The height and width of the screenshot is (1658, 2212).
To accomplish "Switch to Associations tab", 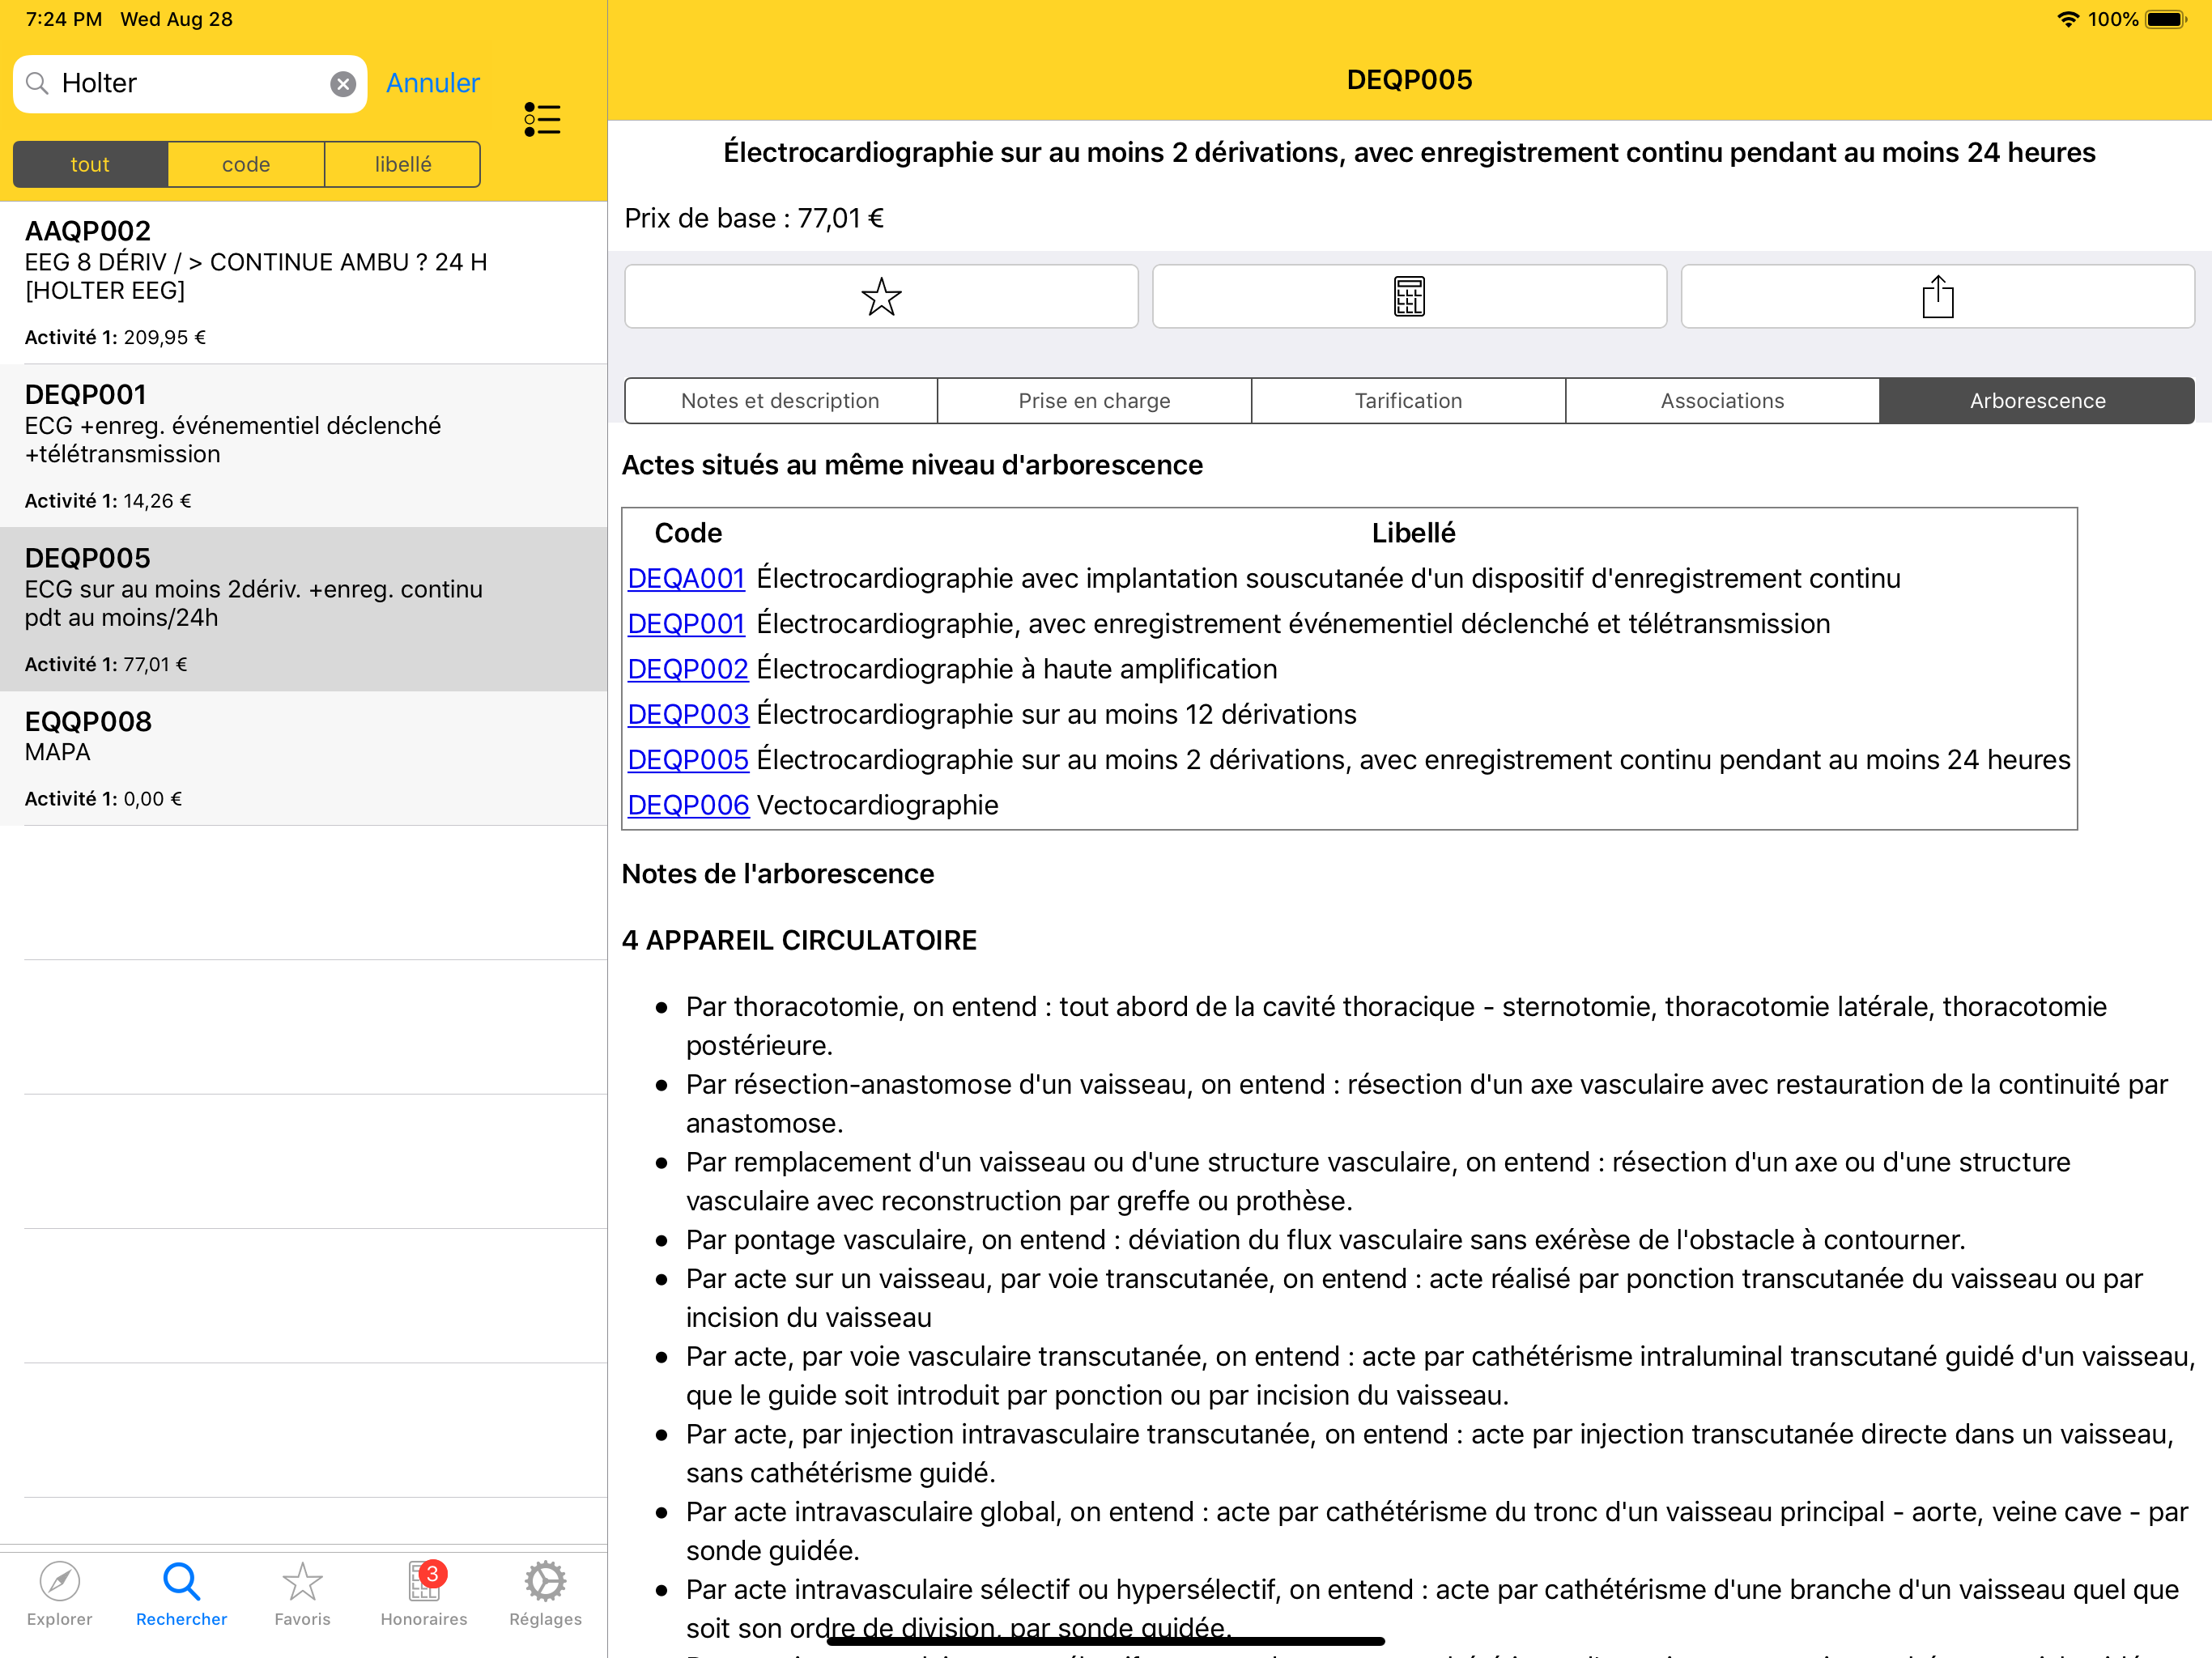I will [1723, 401].
